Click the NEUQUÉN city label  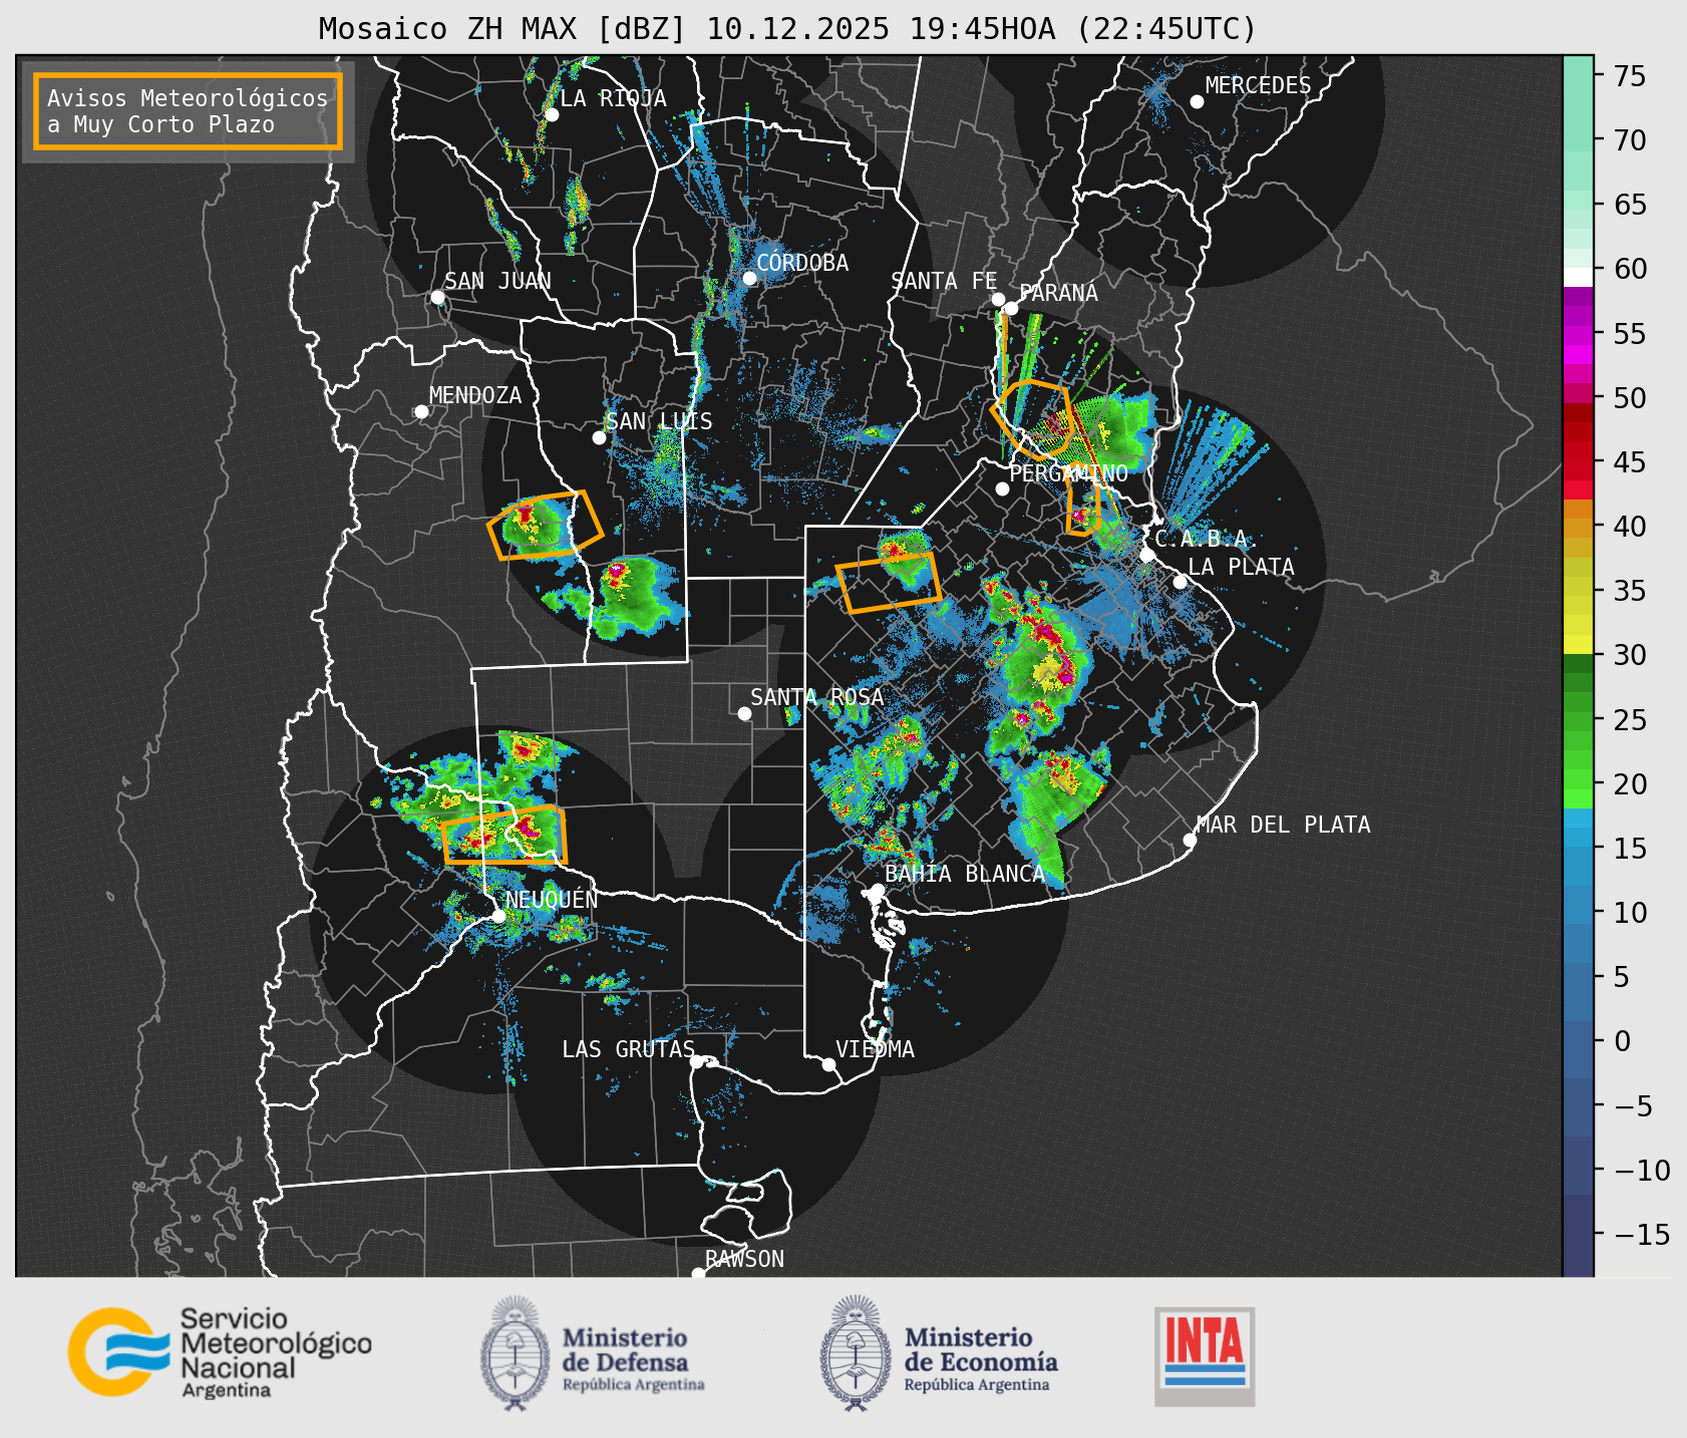click(552, 900)
